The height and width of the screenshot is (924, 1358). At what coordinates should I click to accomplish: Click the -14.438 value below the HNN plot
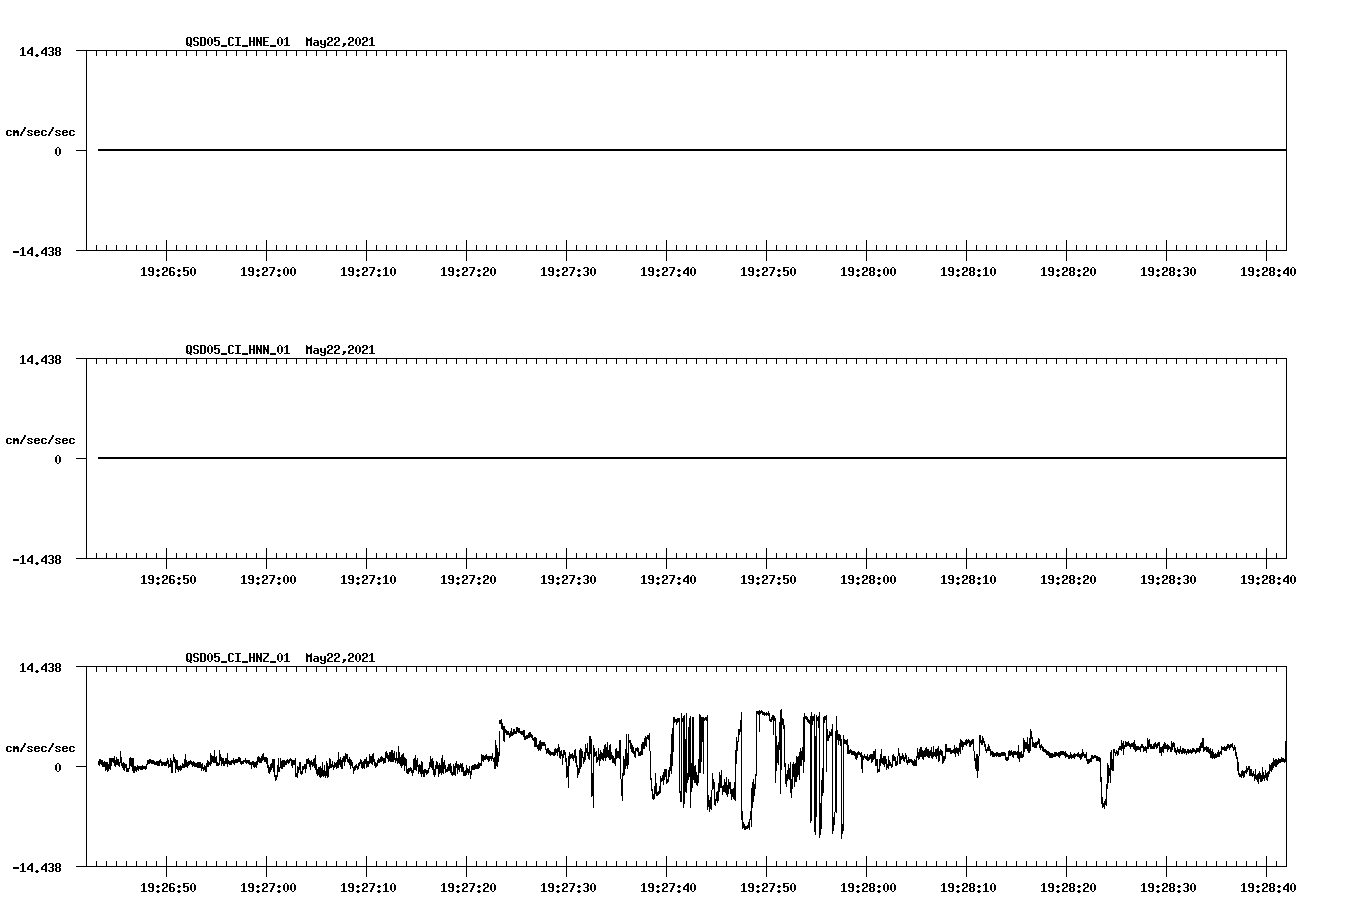point(37,560)
